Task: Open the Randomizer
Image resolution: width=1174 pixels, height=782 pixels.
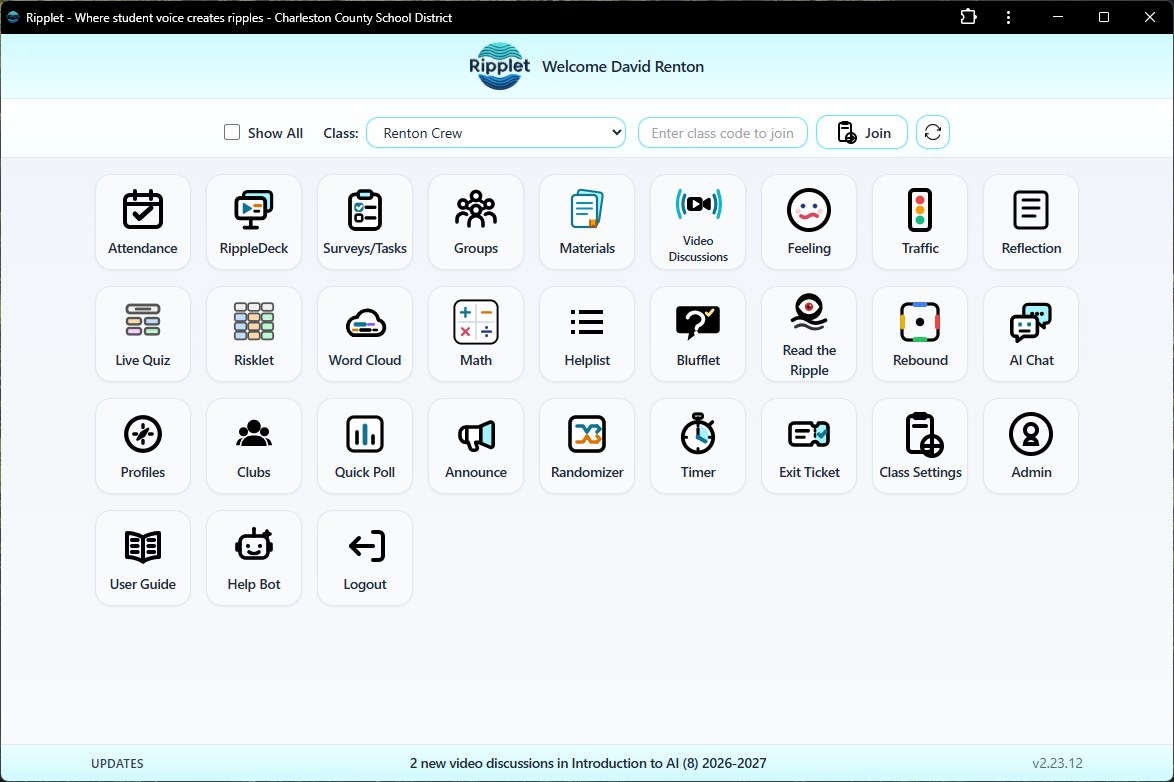Action: pyautogui.click(x=587, y=446)
